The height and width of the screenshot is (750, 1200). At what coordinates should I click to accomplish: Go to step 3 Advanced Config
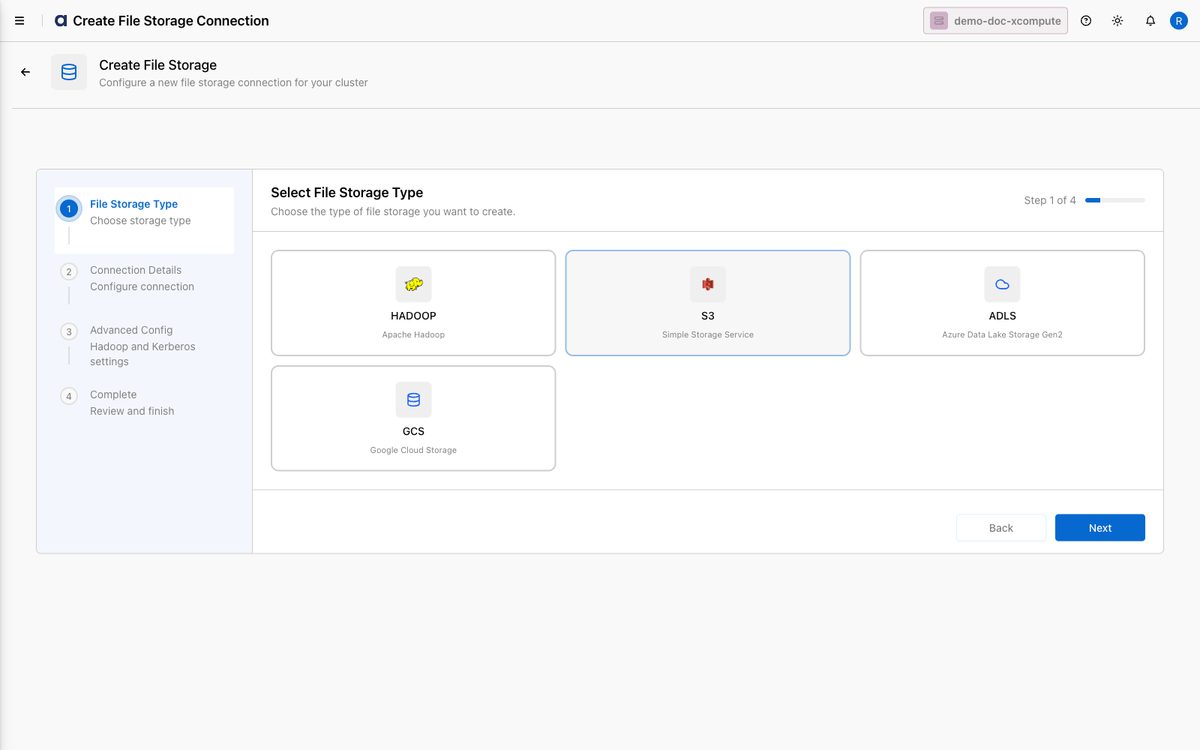144,345
